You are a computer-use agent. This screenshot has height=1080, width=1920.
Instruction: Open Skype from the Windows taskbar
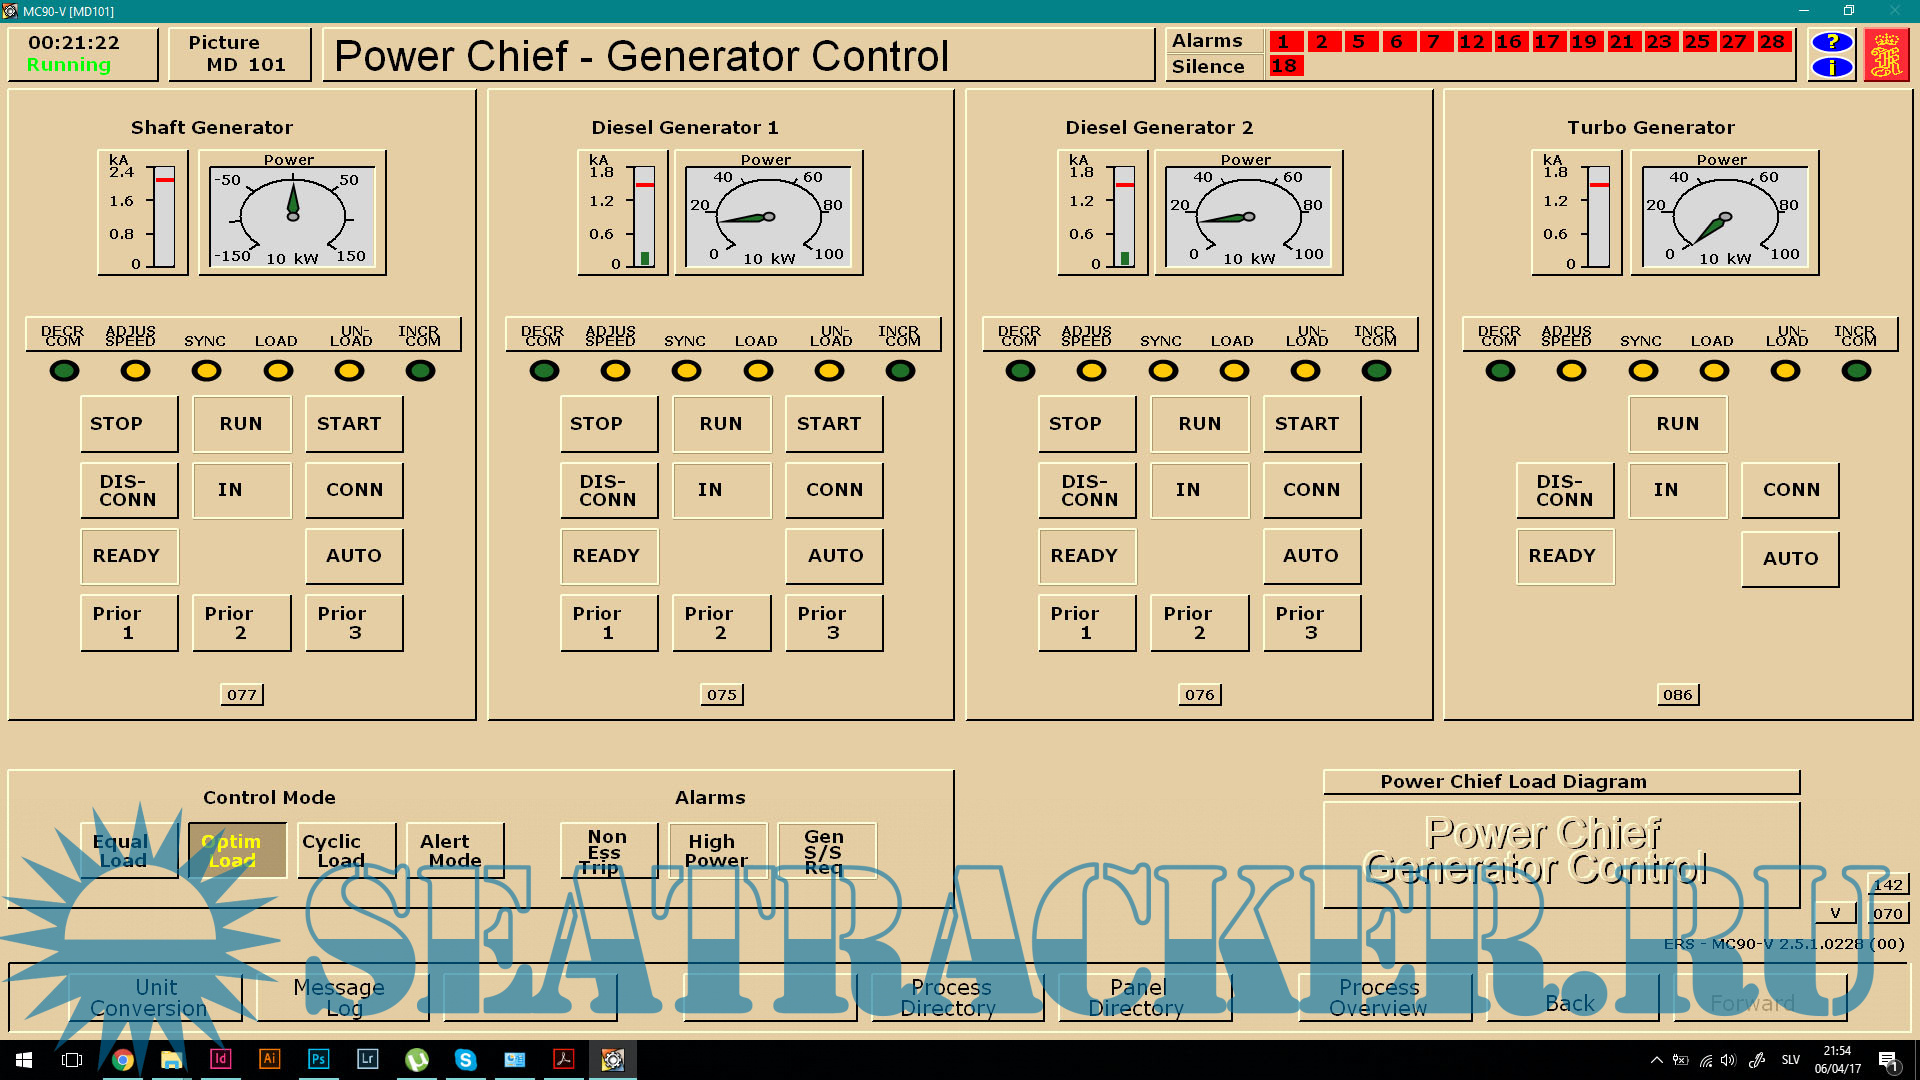click(465, 1059)
